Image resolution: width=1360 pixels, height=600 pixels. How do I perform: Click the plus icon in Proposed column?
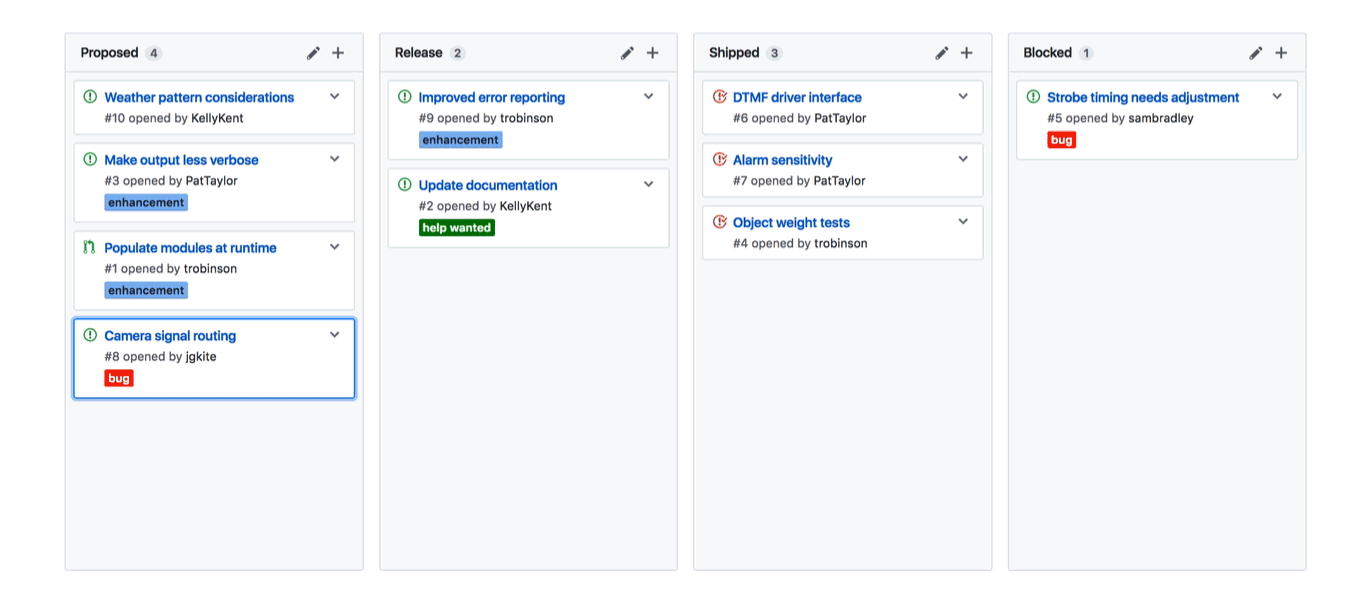(x=338, y=53)
